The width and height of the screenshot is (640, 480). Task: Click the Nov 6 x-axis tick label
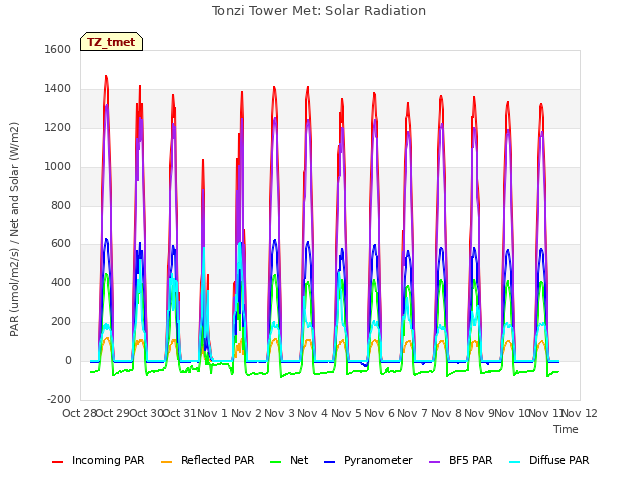pos(380,413)
